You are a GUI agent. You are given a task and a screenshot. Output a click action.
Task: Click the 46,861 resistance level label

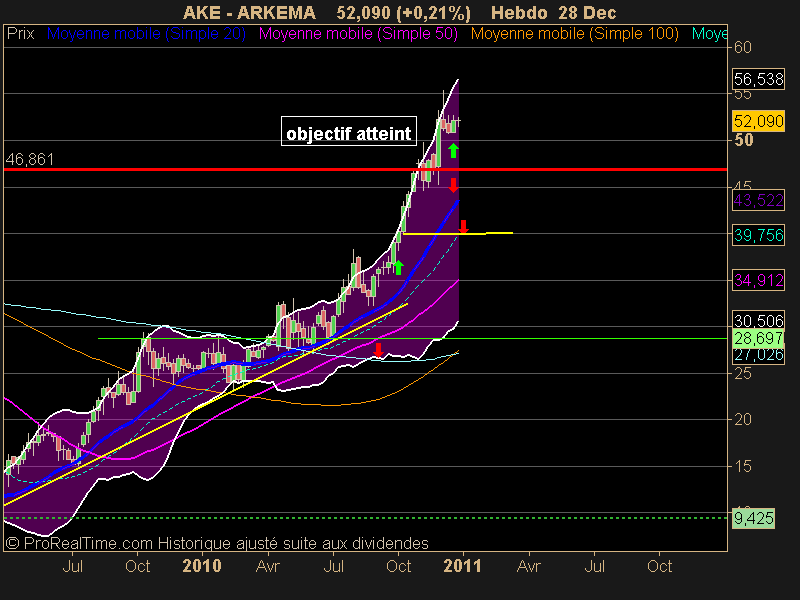(x=30, y=159)
